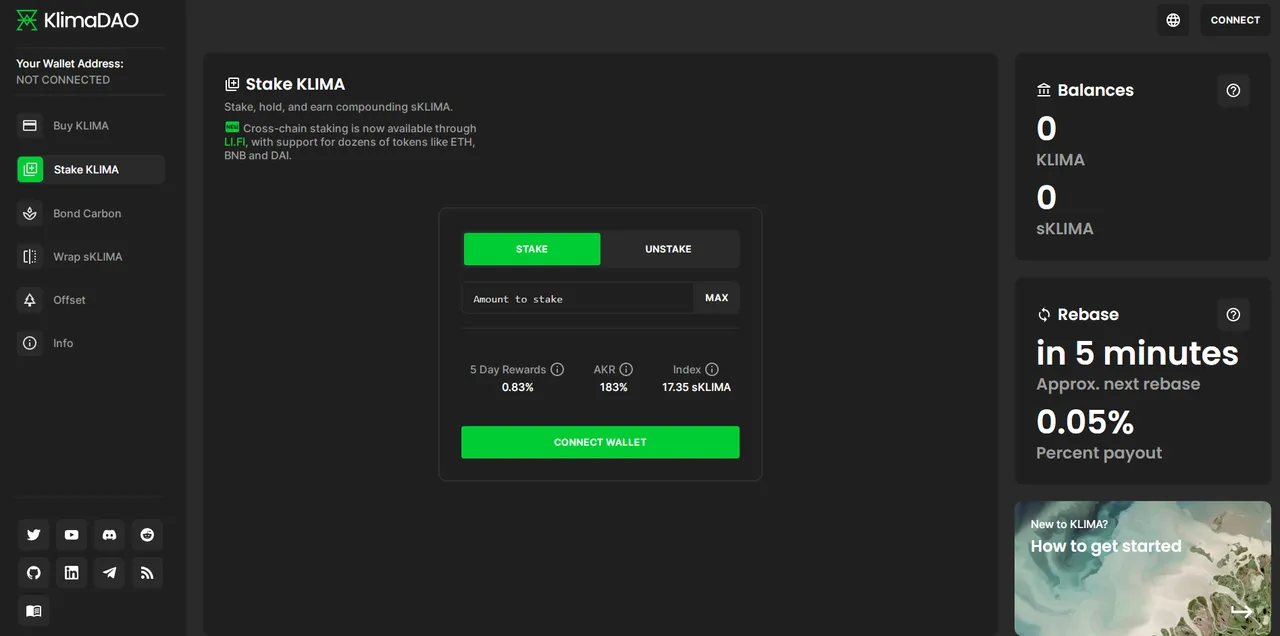The height and width of the screenshot is (636, 1280).
Task: Select the STAKE tab
Action: 532,249
